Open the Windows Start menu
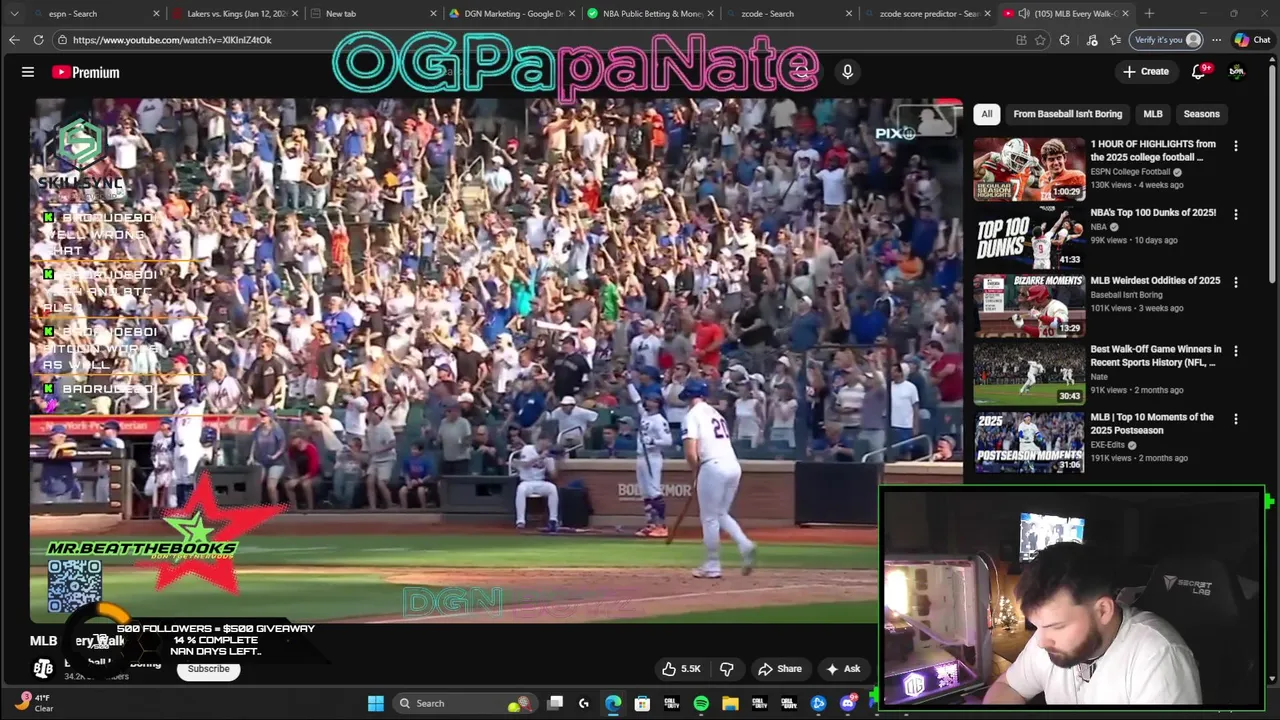Screen dimensions: 1280x720 376,703
